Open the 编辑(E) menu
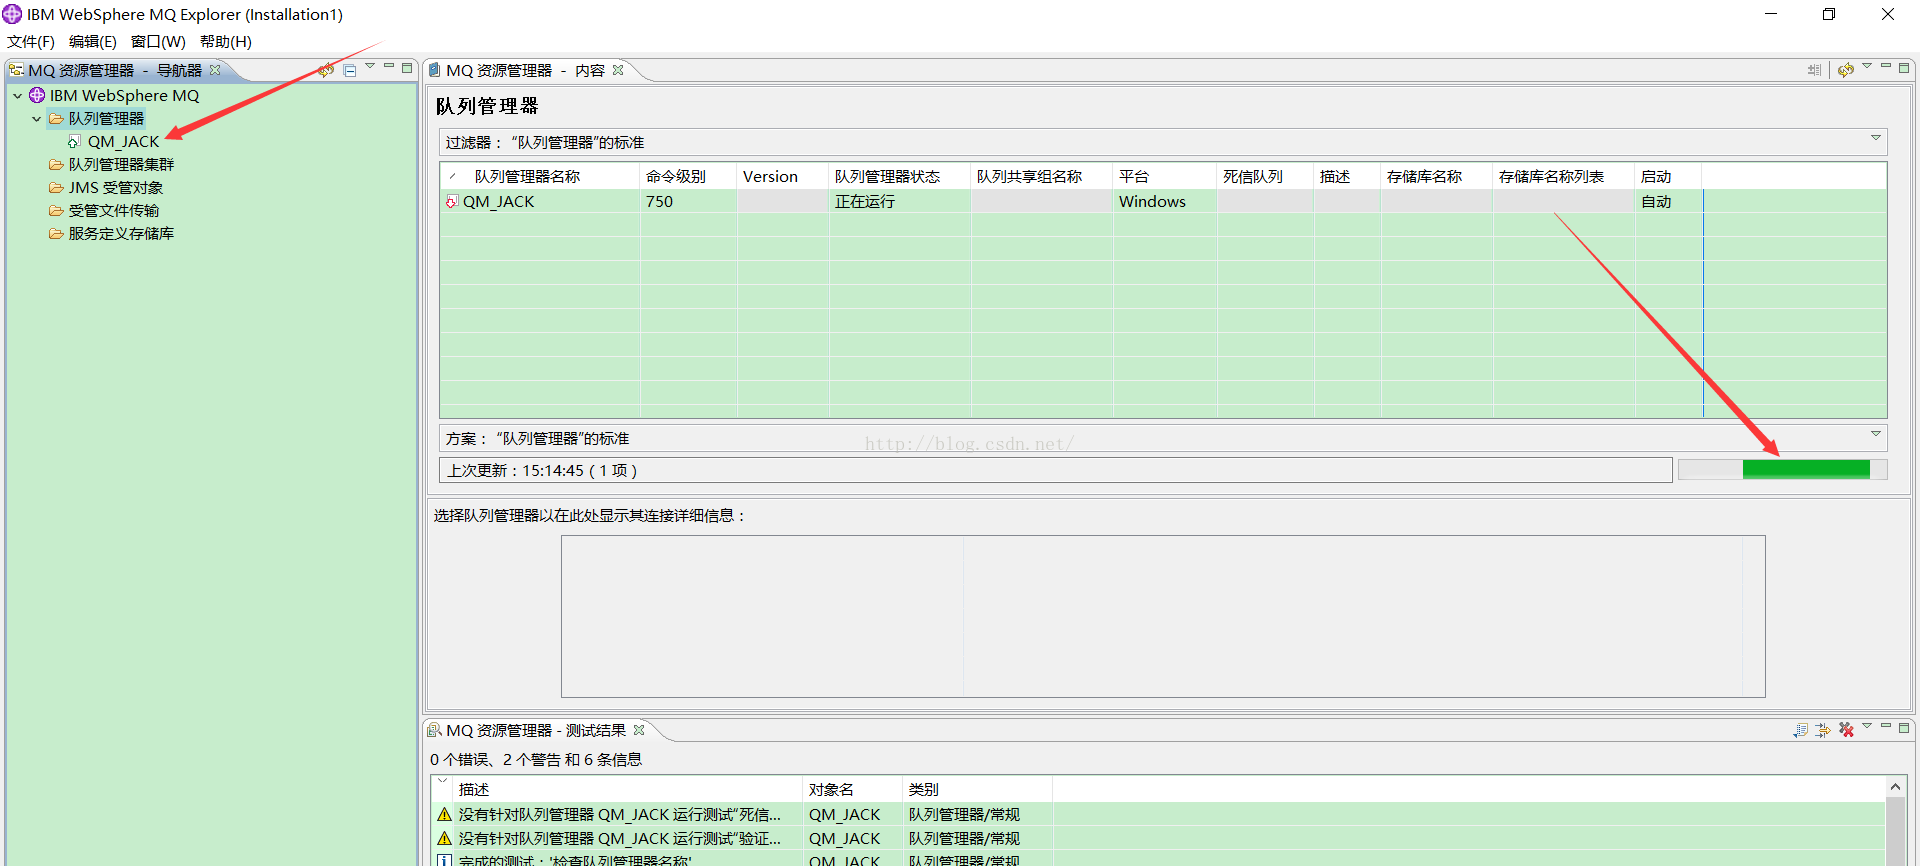The image size is (1920, 866). 93,41
